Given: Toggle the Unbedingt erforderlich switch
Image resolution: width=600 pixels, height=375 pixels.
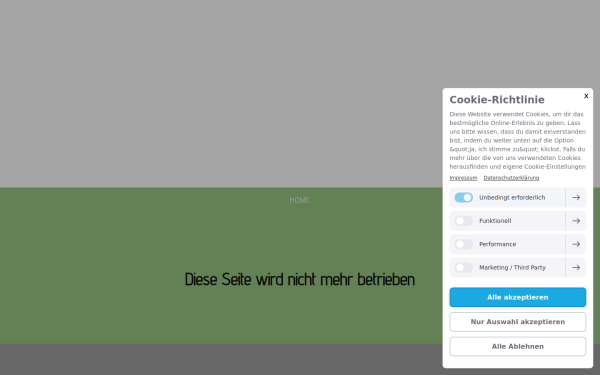Looking at the screenshot, I should pos(463,197).
